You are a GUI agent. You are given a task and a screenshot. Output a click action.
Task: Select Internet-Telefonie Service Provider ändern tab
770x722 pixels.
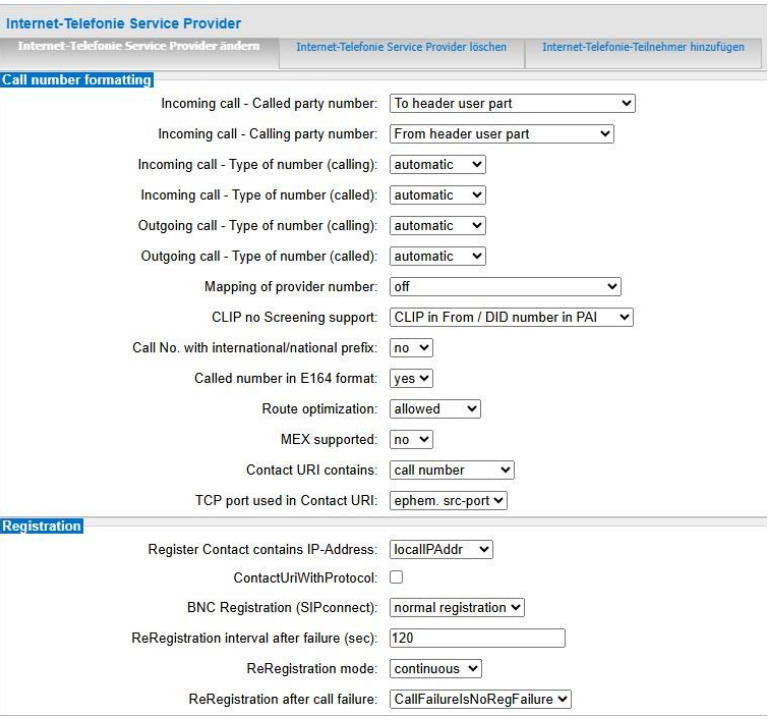tap(140, 48)
